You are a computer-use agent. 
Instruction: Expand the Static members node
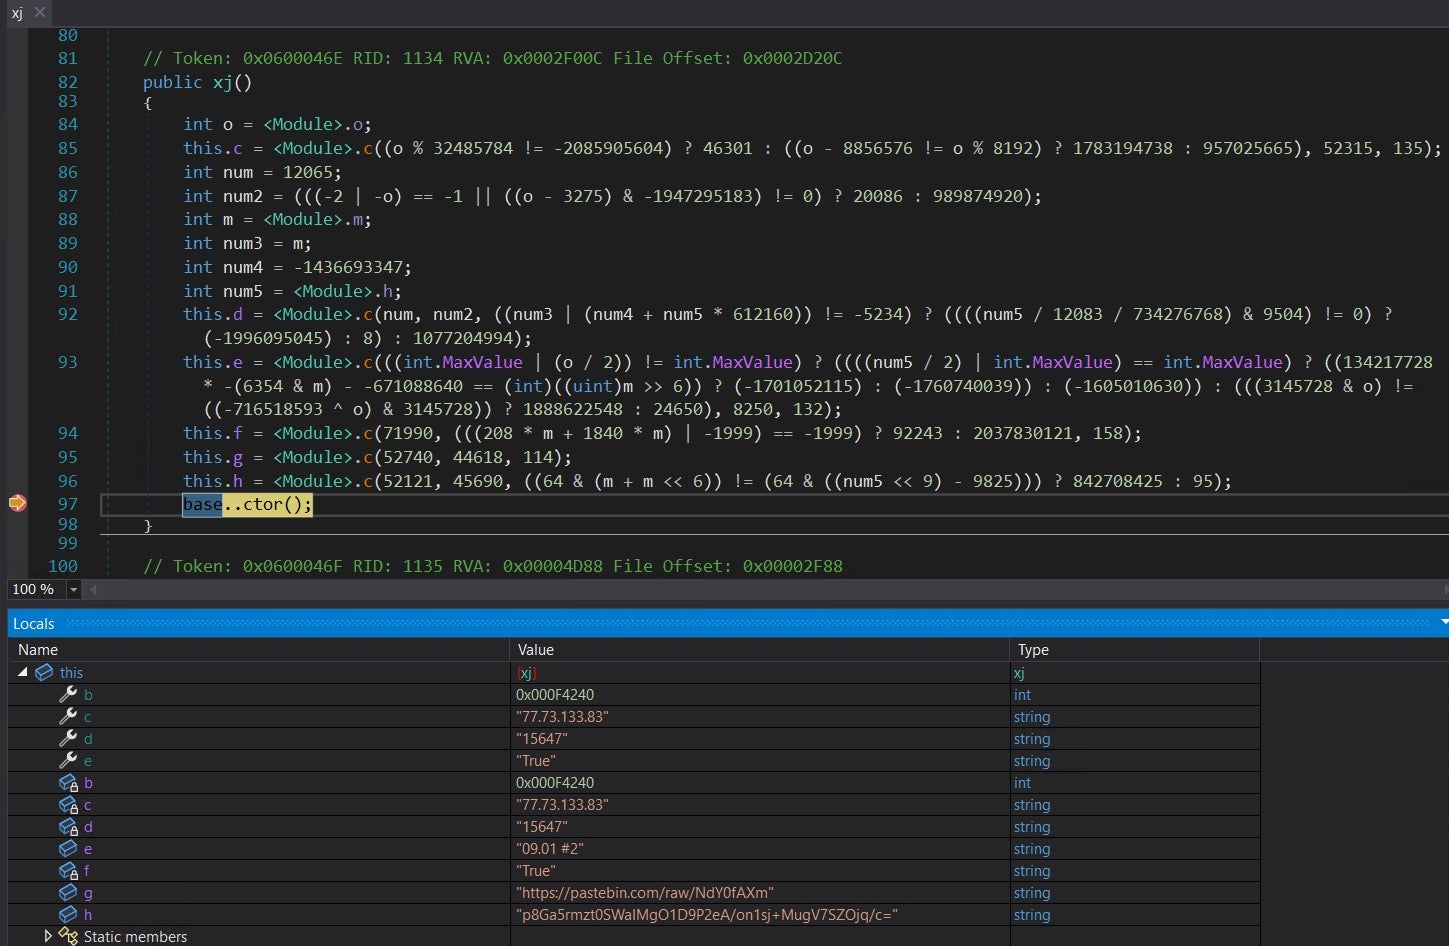click(47, 936)
